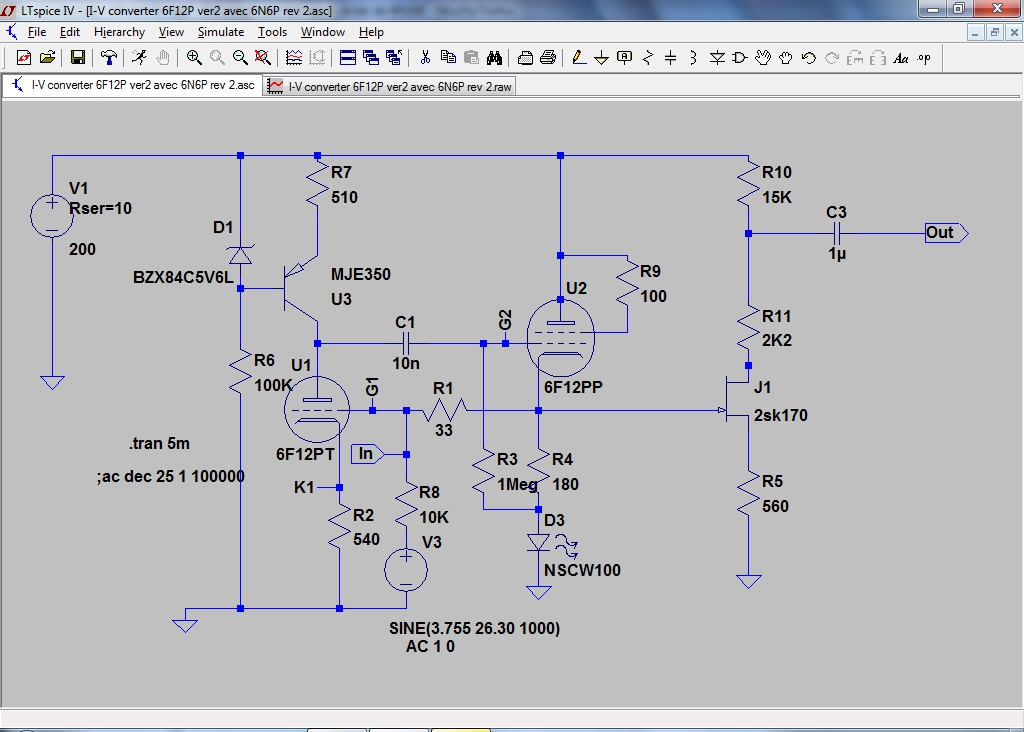Click the Rotate icon
Image resolution: width=1024 pixels, height=732 pixels.
point(855,58)
